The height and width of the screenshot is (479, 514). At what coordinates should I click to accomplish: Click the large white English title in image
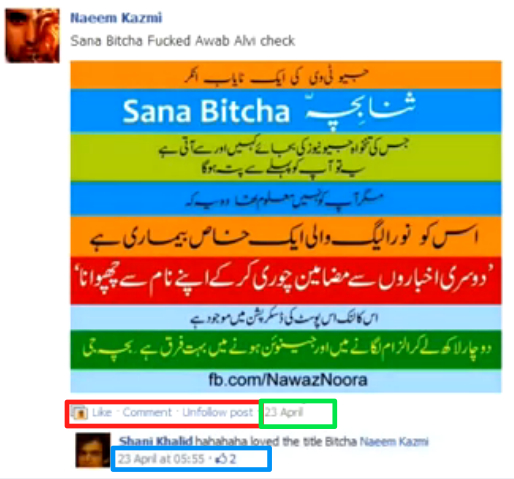206,111
